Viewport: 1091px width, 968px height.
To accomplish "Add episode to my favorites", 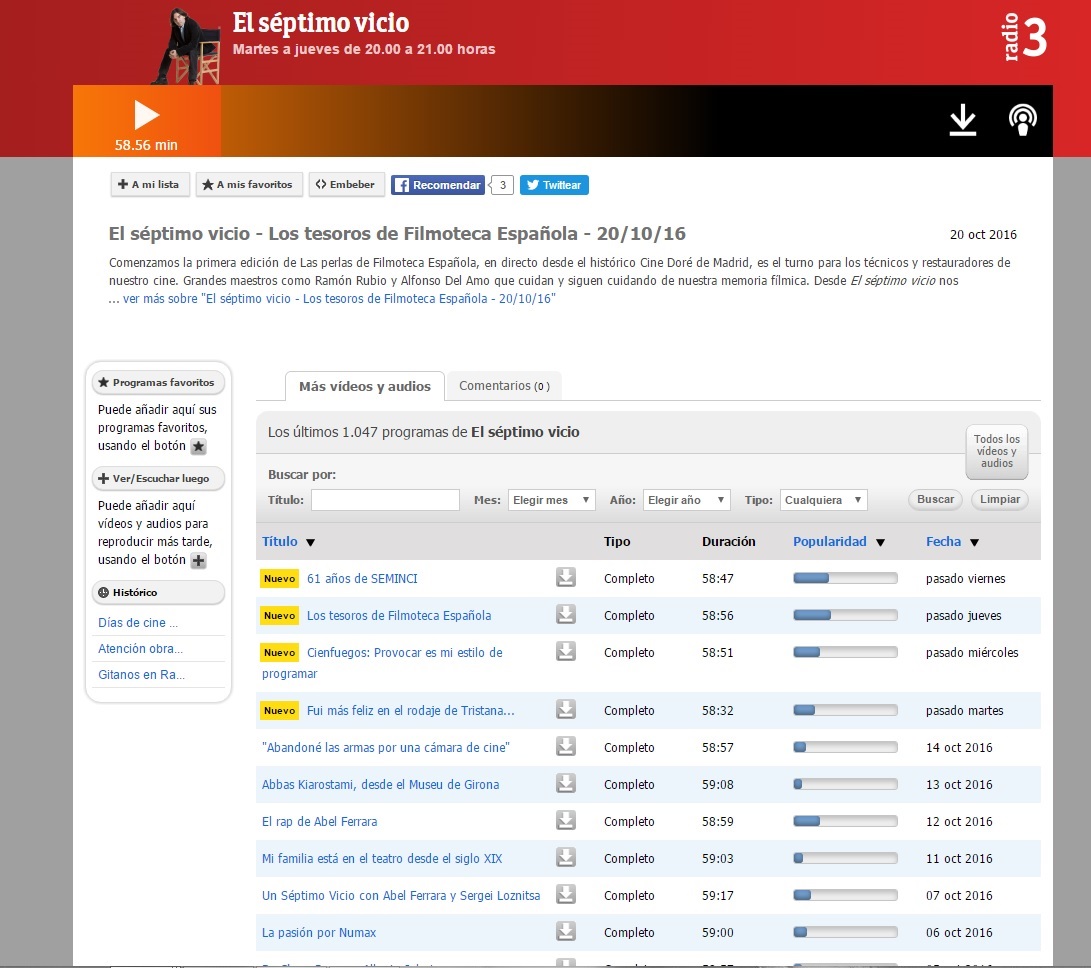I will coord(249,184).
